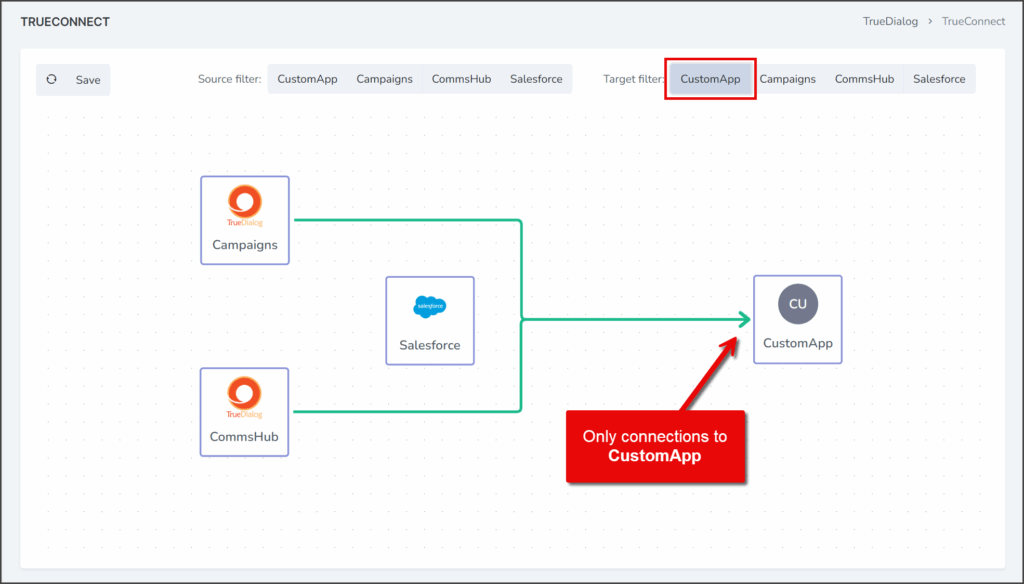Click the Salesforce node label
This screenshot has height=584, width=1024.
coord(430,345)
